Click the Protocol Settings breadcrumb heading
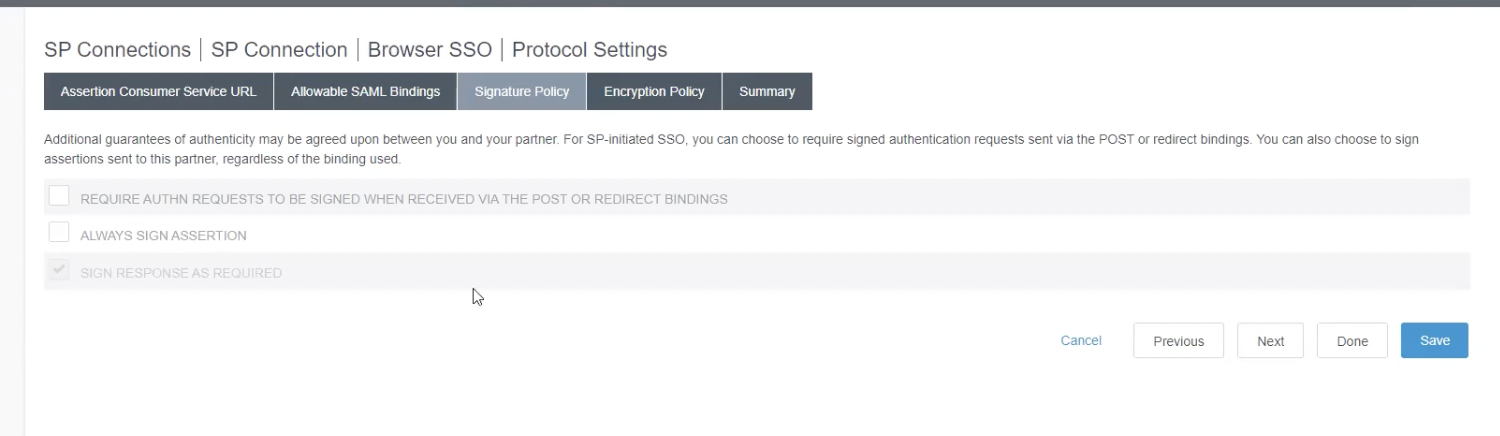This screenshot has width=1500, height=436. click(x=589, y=50)
